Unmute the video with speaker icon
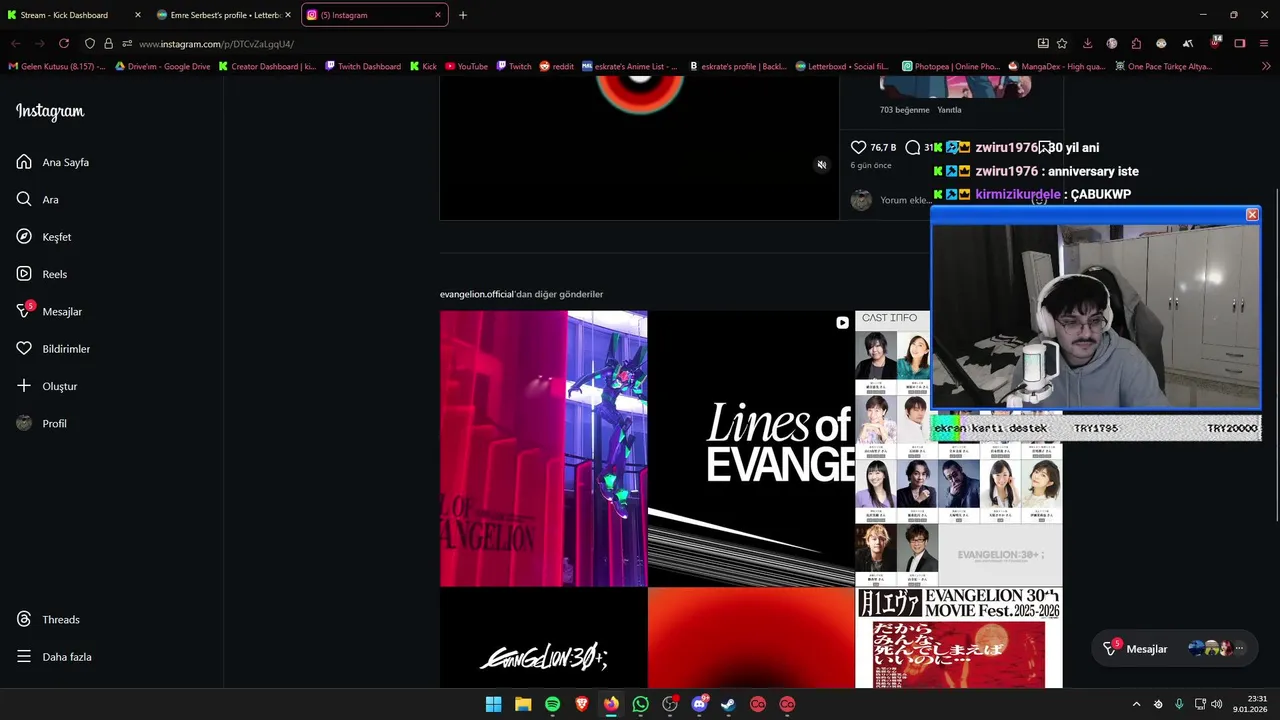Screen dimensions: 1280x720 pos(822,165)
